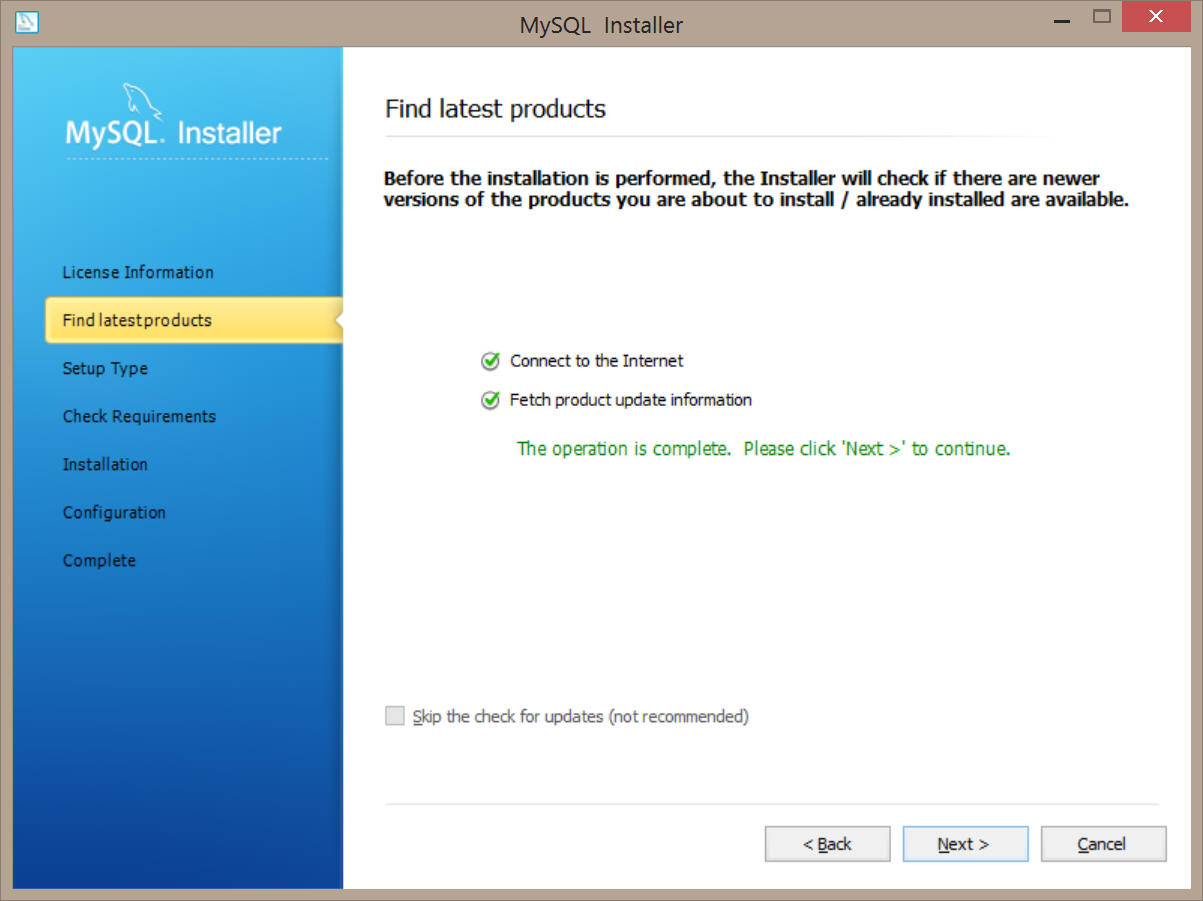Select the Find latest products step
This screenshot has height=901, width=1203.
click(193, 320)
